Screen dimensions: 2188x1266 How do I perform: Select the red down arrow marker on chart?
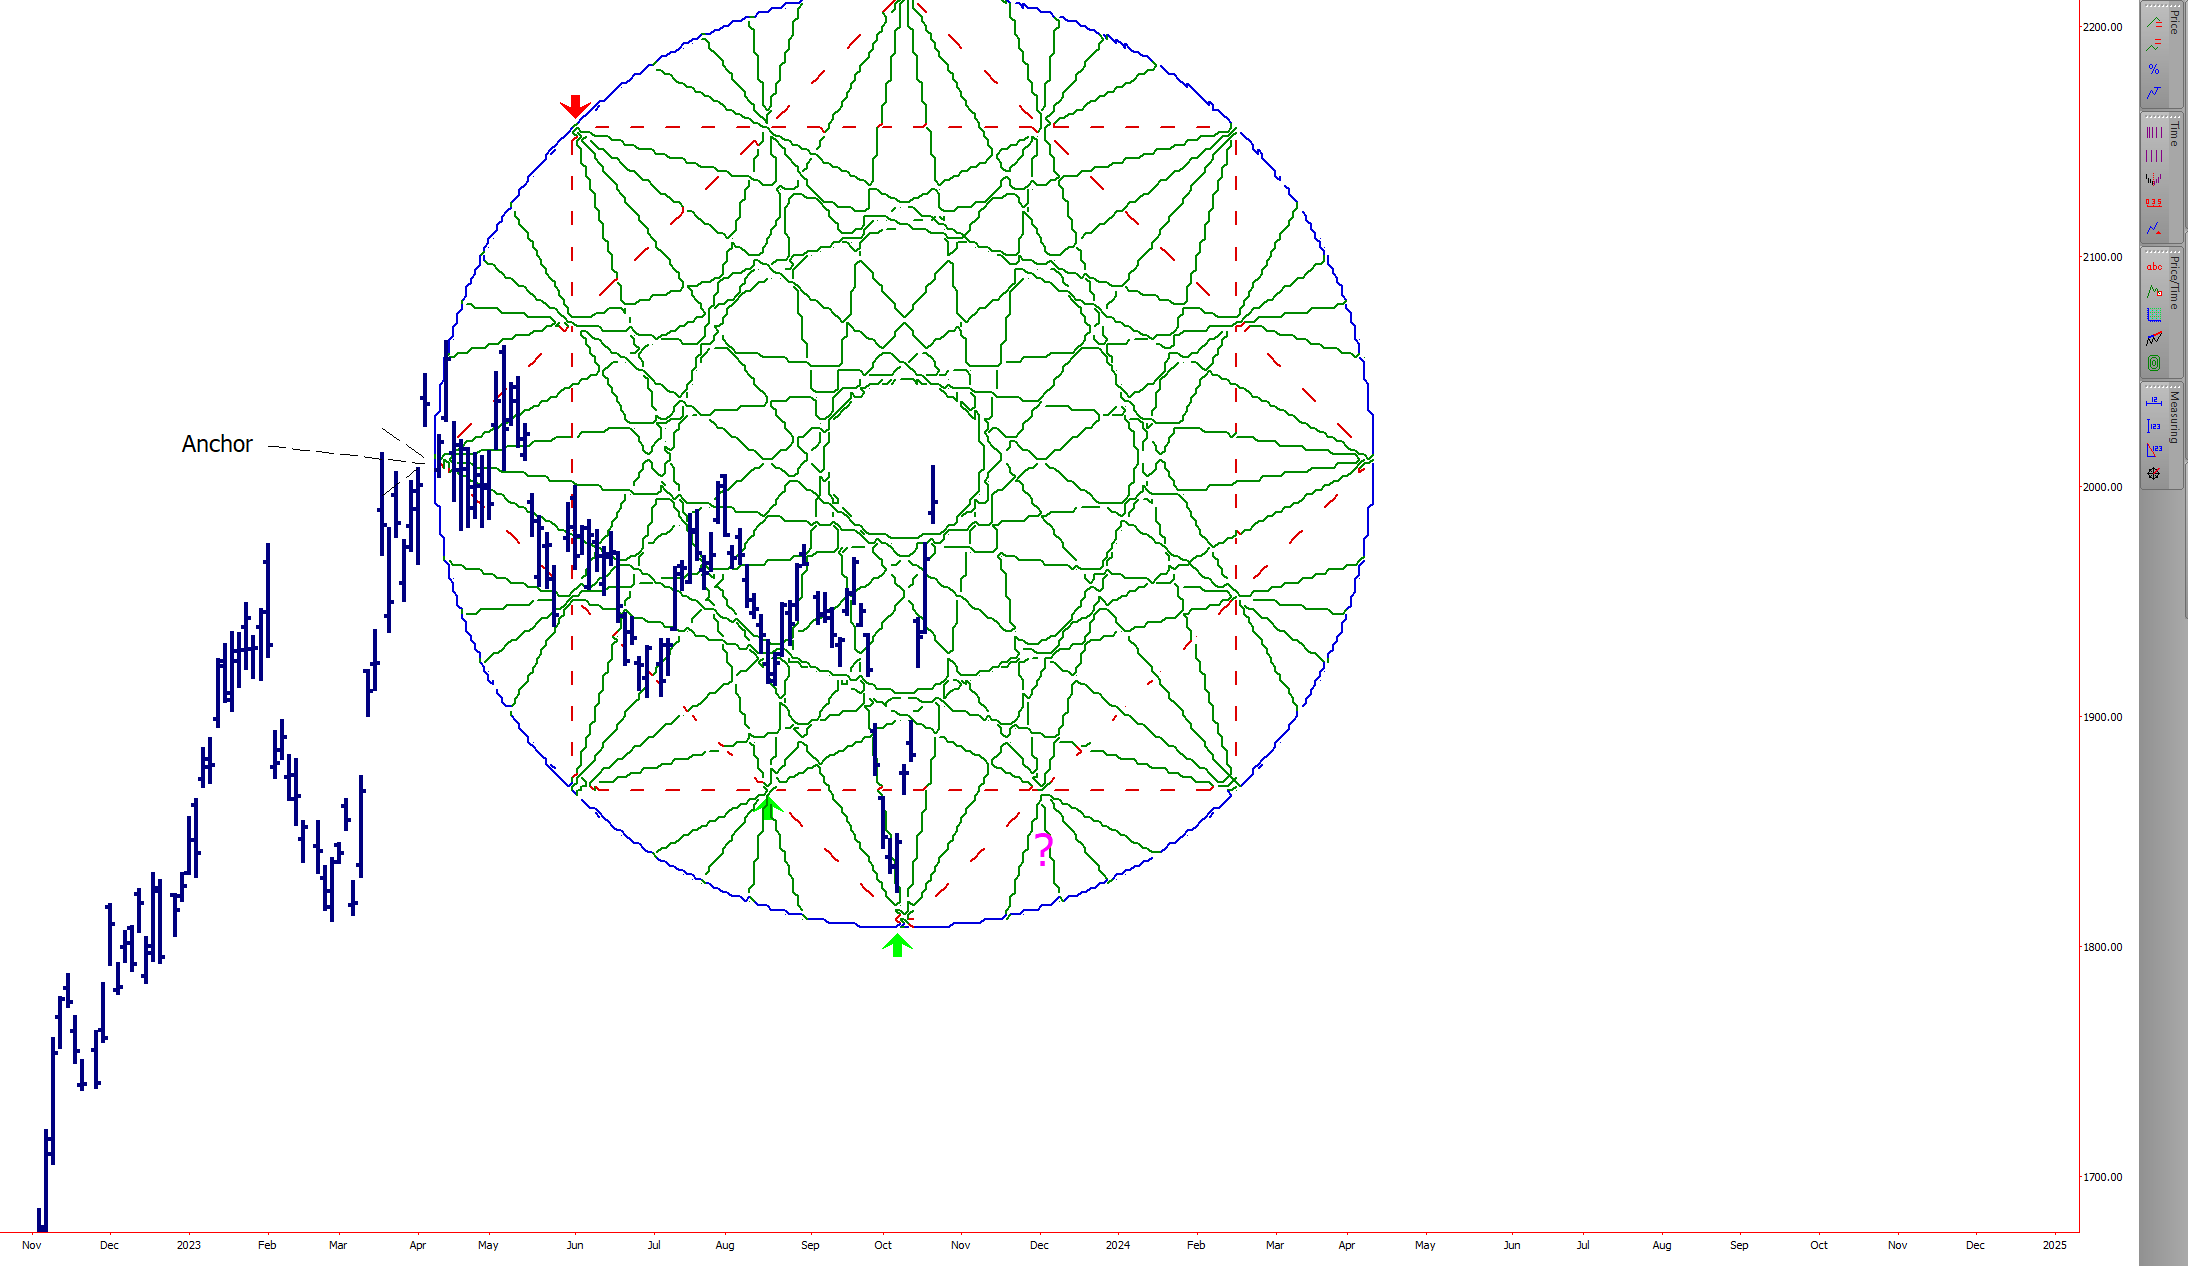[x=574, y=105]
